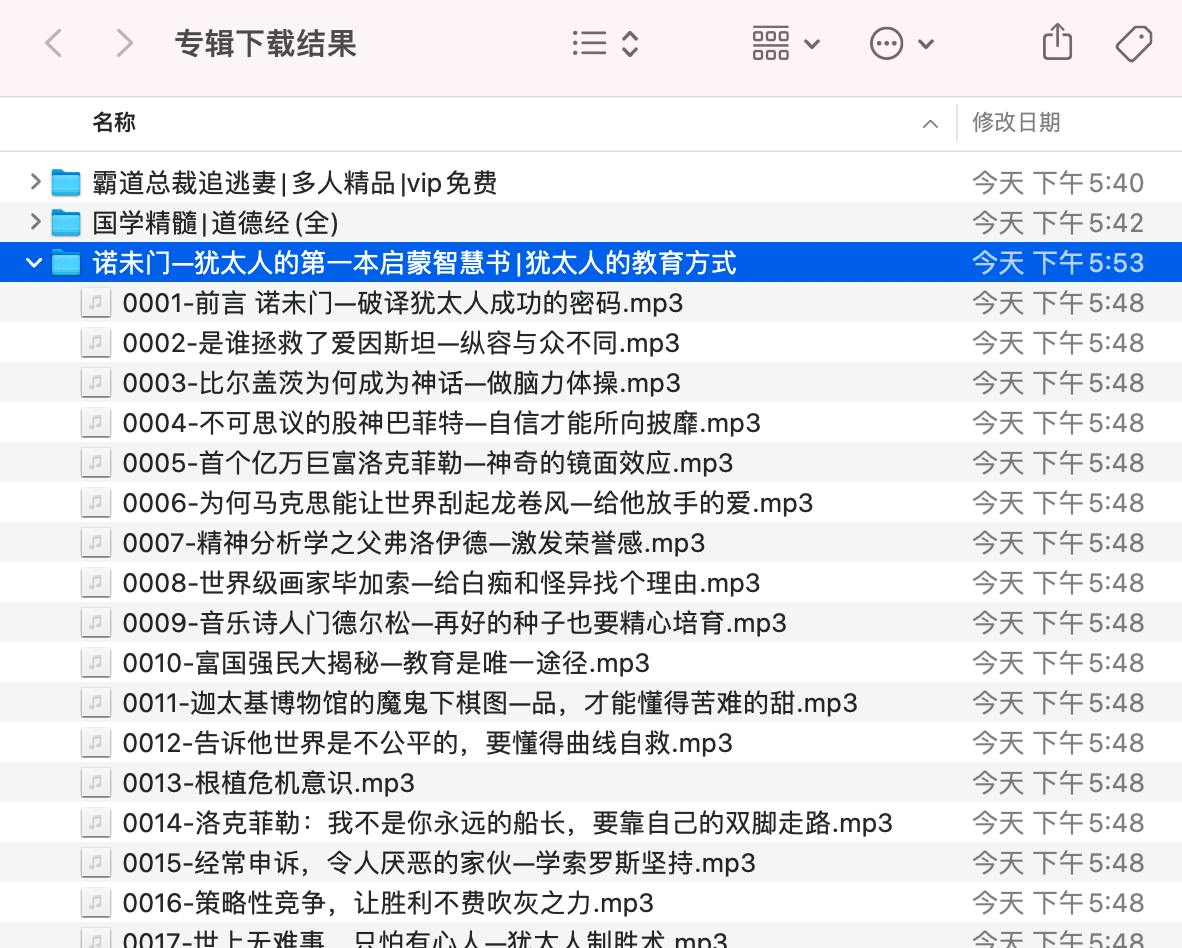
Task: Select 0012-告诉他世界是不公平的.mp3
Action: coord(427,742)
